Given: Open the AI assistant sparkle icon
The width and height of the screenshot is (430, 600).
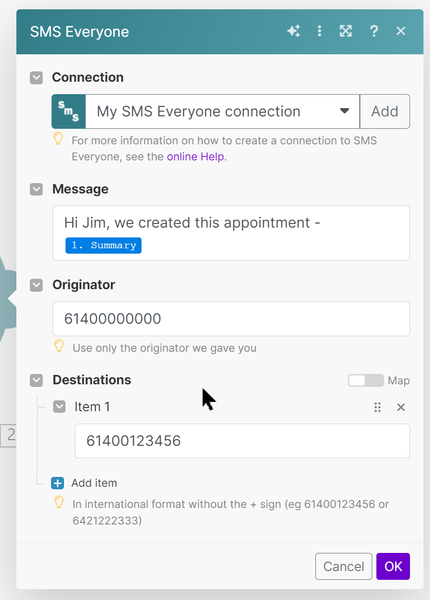Looking at the screenshot, I should (x=294, y=31).
